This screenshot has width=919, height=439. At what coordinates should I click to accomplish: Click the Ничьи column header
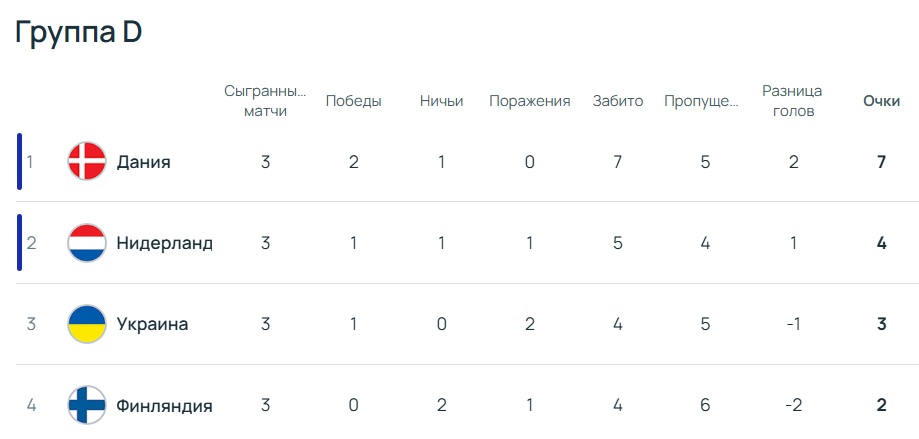click(441, 101)
